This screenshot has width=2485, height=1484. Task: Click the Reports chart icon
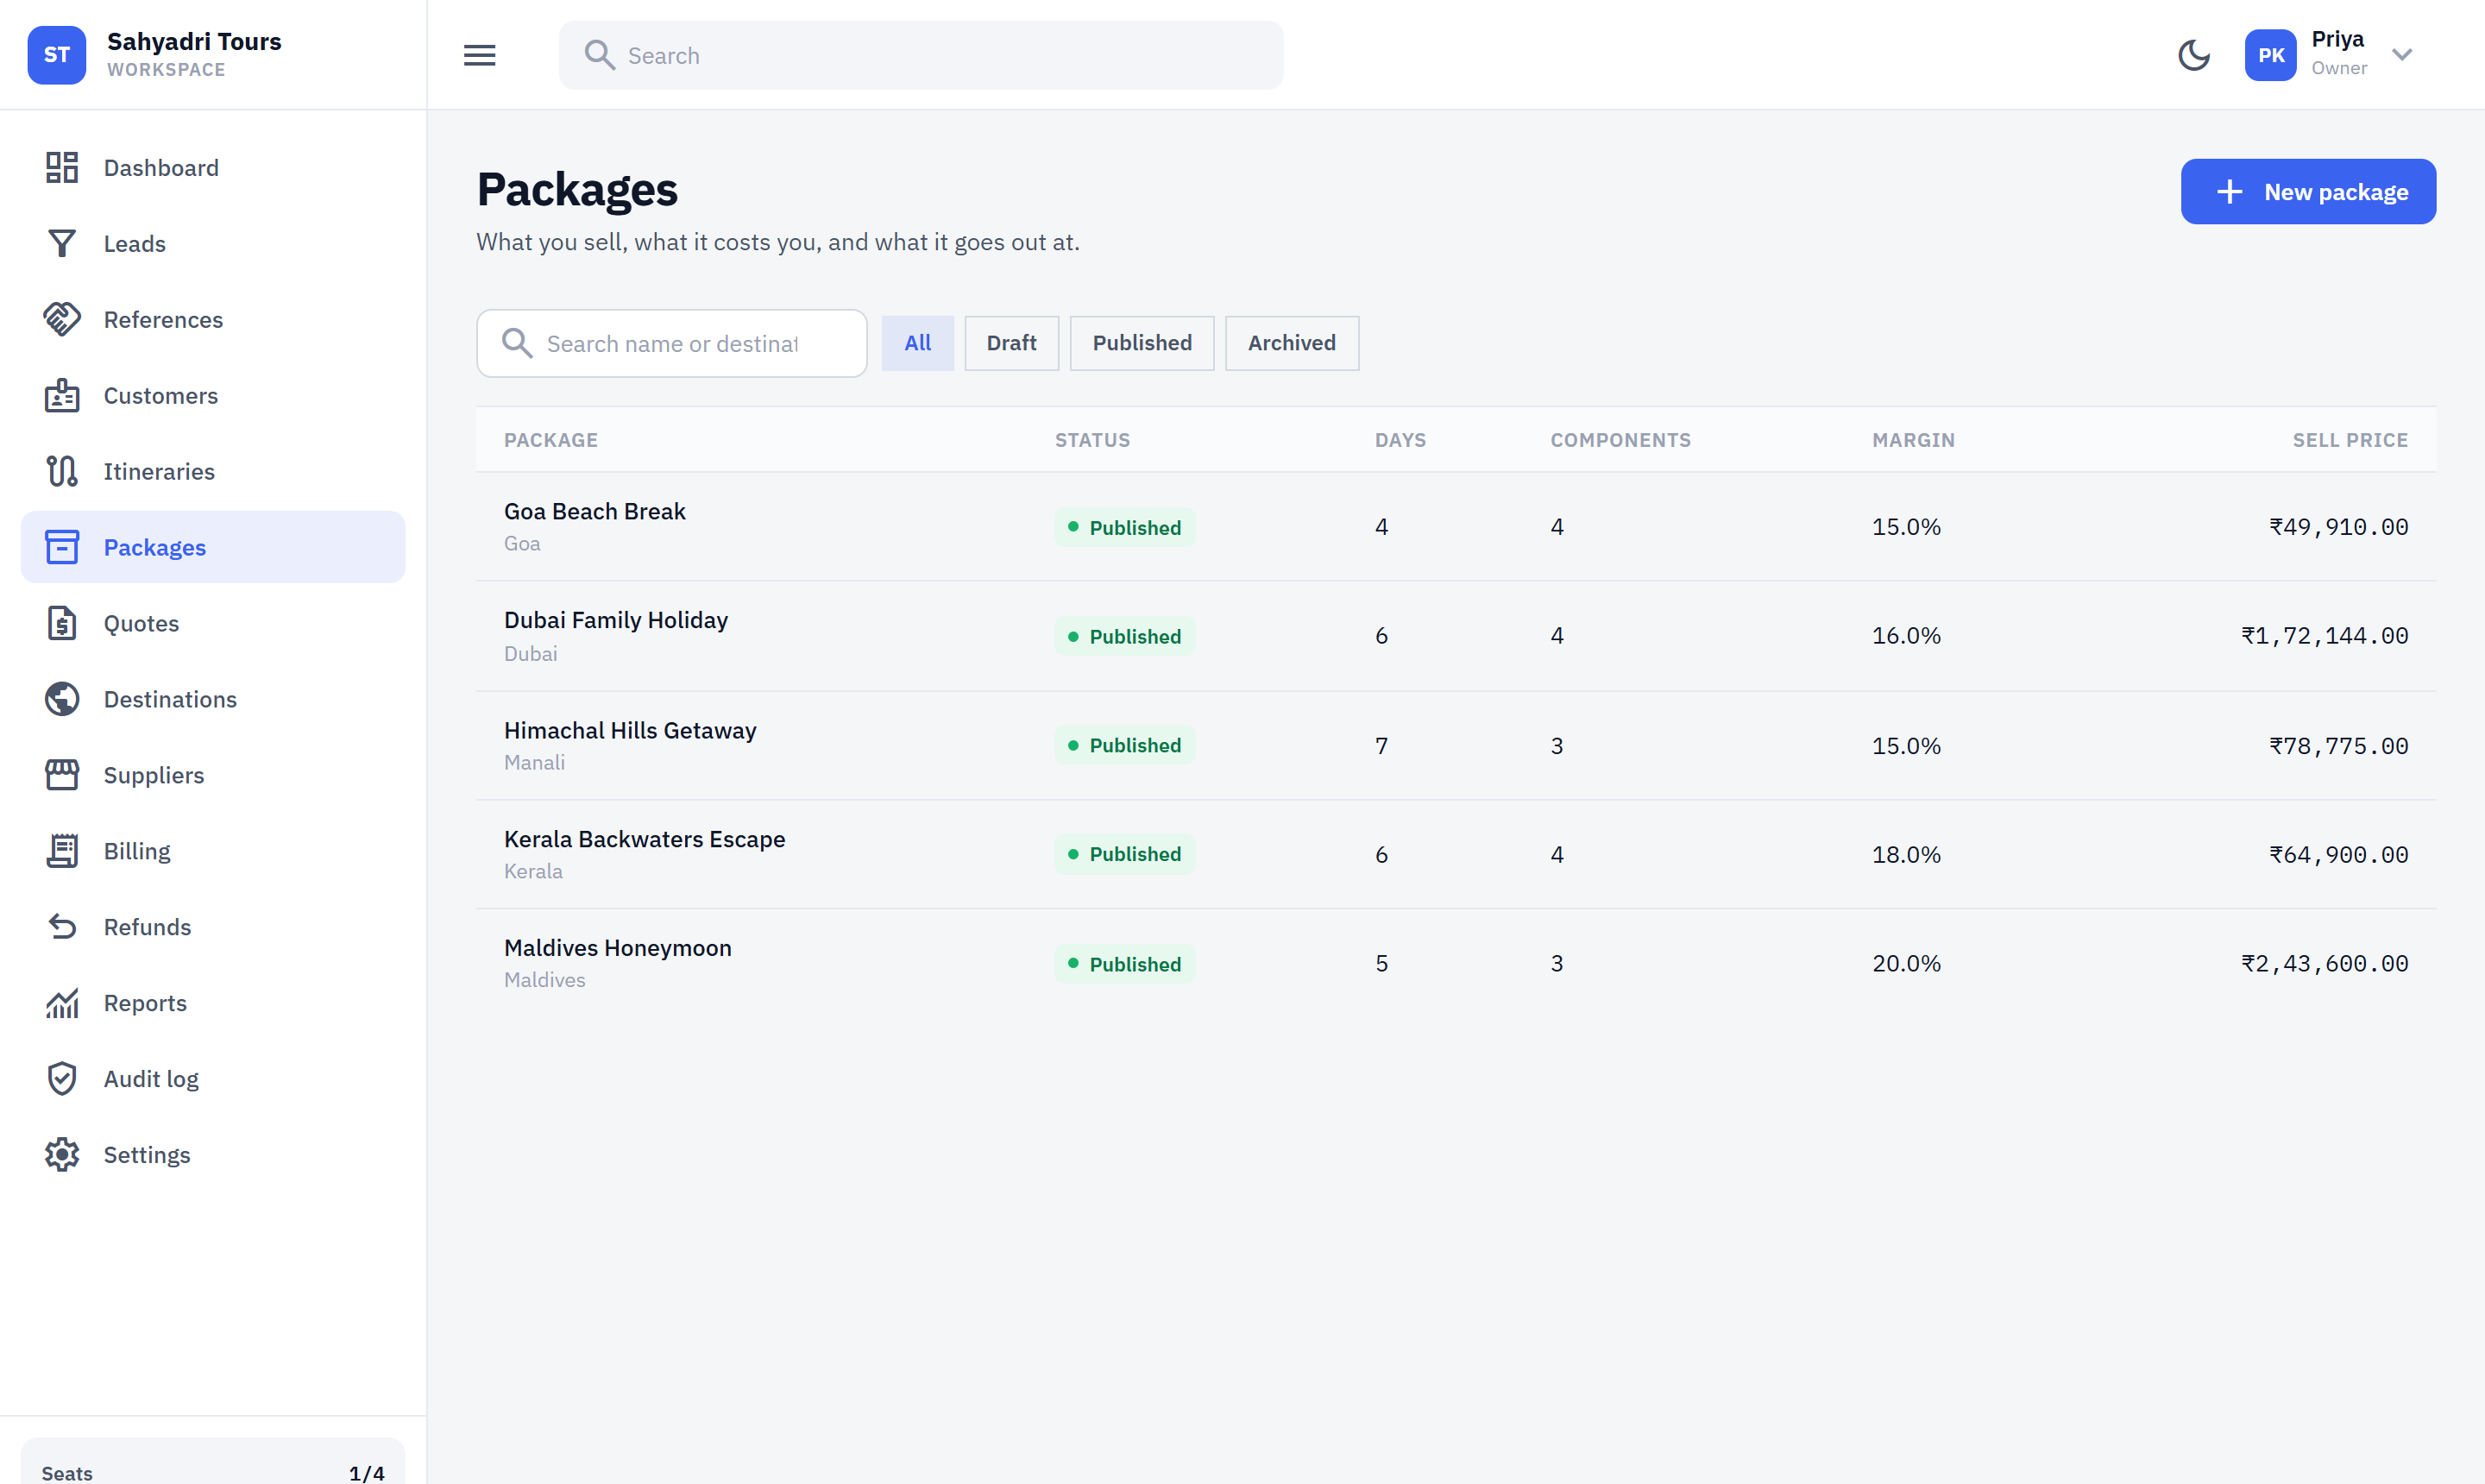point(61,1004)
